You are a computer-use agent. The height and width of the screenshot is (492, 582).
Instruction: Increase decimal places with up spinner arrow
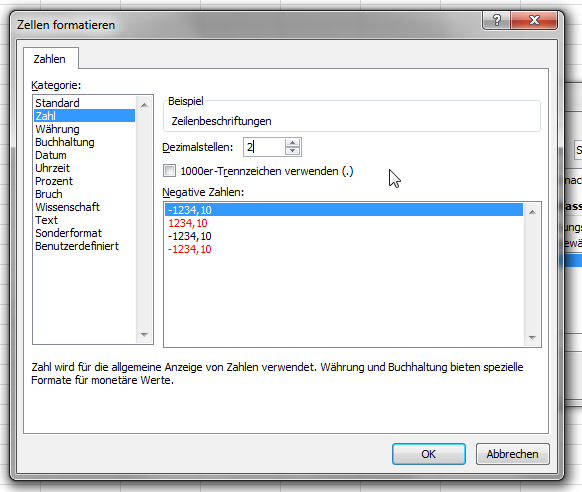point(292,143)
